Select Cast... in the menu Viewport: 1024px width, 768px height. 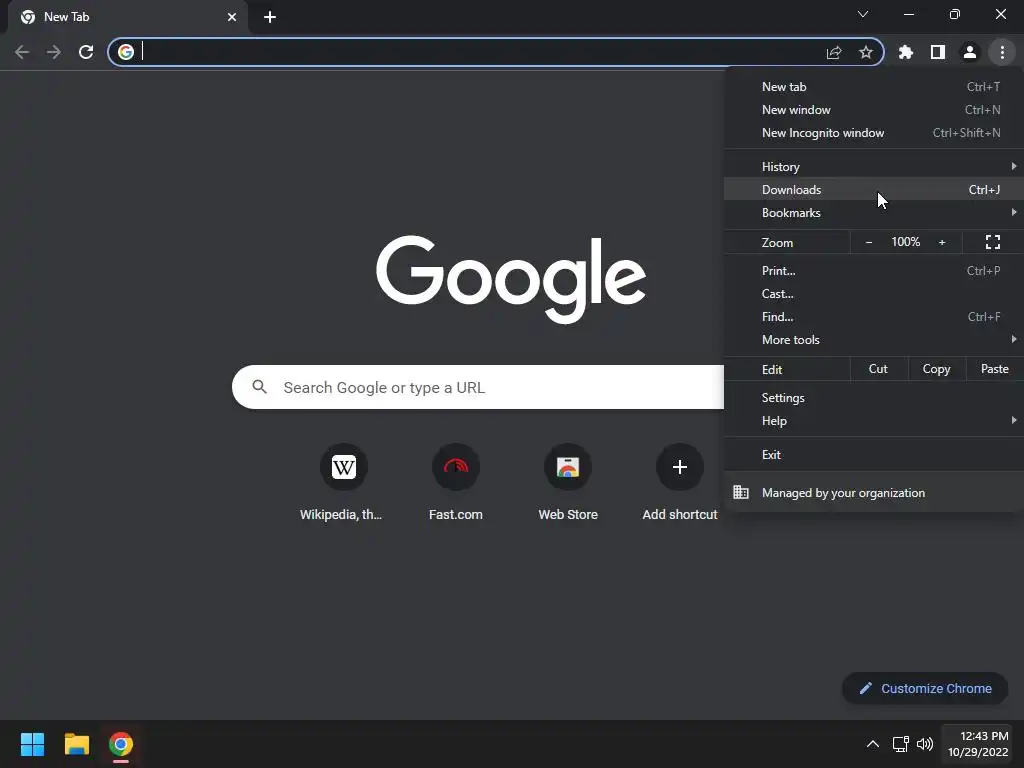[x=874, y=294]
